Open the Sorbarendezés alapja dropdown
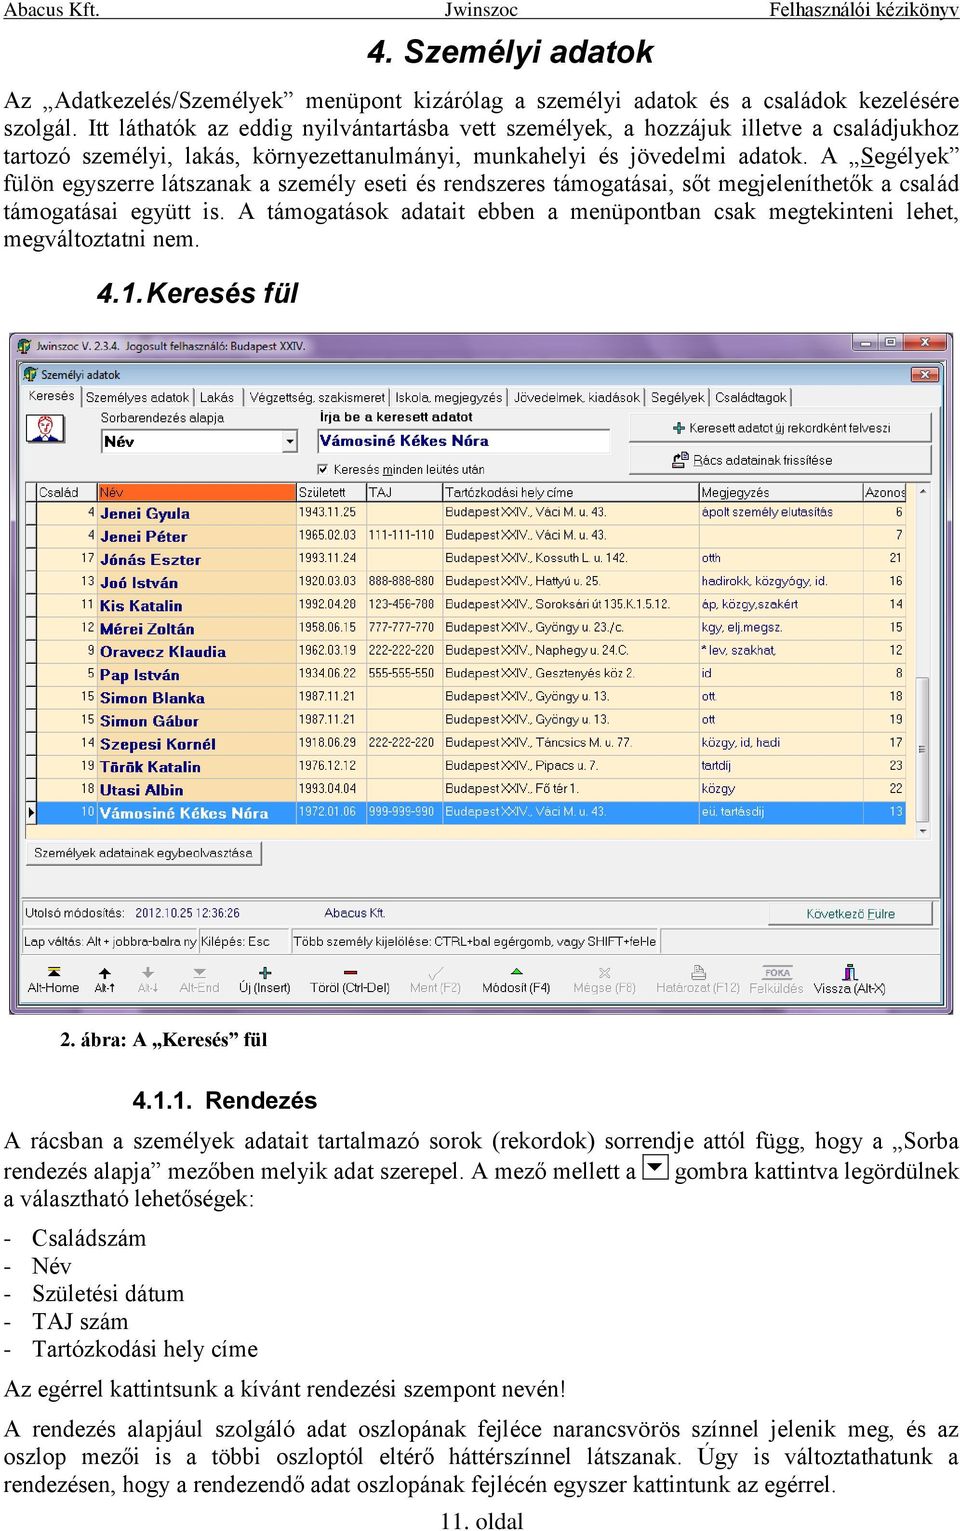 point(290,441)
